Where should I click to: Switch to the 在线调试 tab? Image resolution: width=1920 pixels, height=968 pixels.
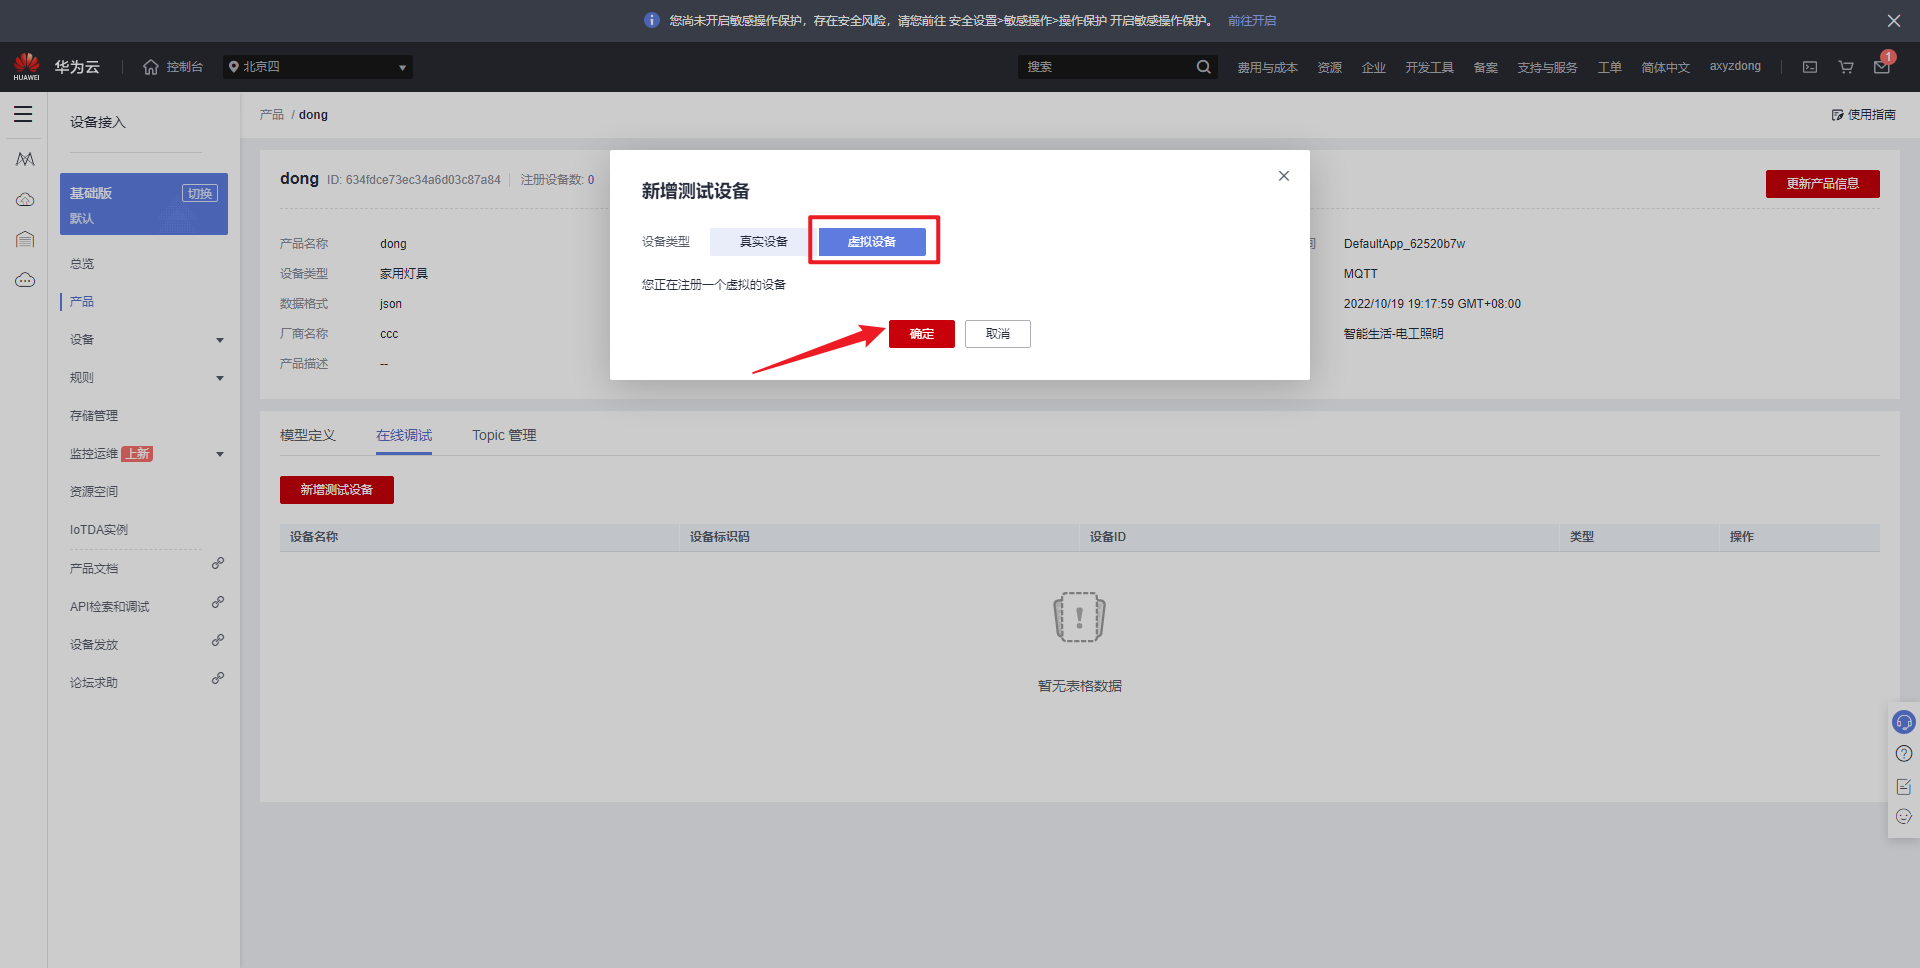(x=404, y=436)
